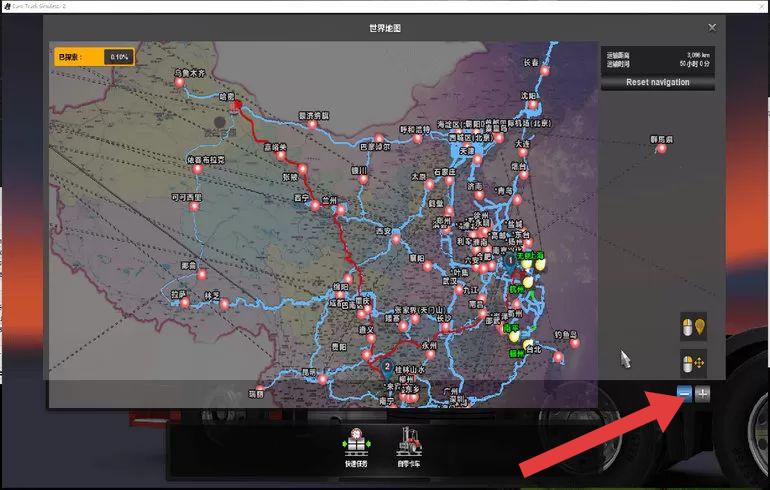Click the Euro Truck Simulator 2 title bar
This screenshot has height=490, width=770.
click(385, 6)
